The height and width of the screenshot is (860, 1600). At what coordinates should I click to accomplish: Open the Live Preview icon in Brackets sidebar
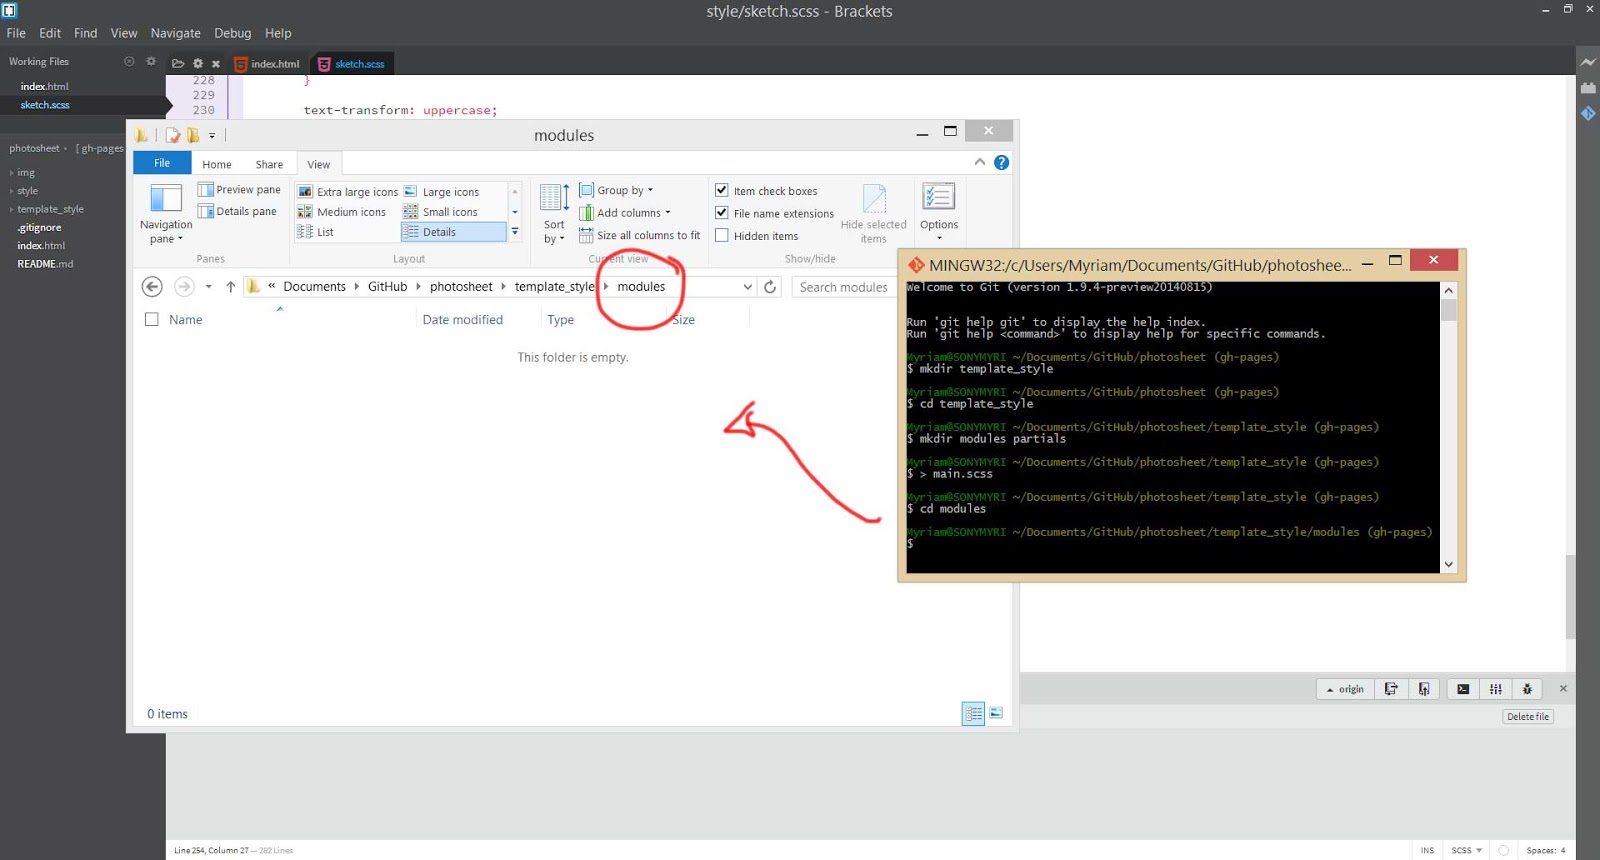[1588, 62]
